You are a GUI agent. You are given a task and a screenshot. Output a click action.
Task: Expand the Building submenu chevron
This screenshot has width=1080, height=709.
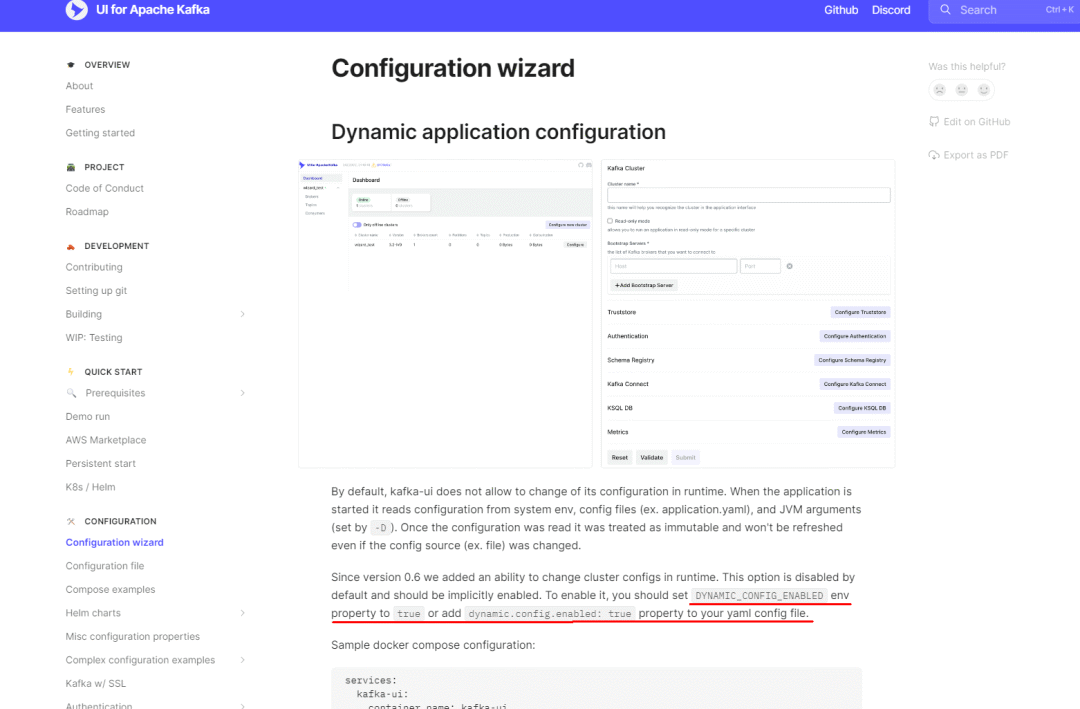[x=242, y=314]
